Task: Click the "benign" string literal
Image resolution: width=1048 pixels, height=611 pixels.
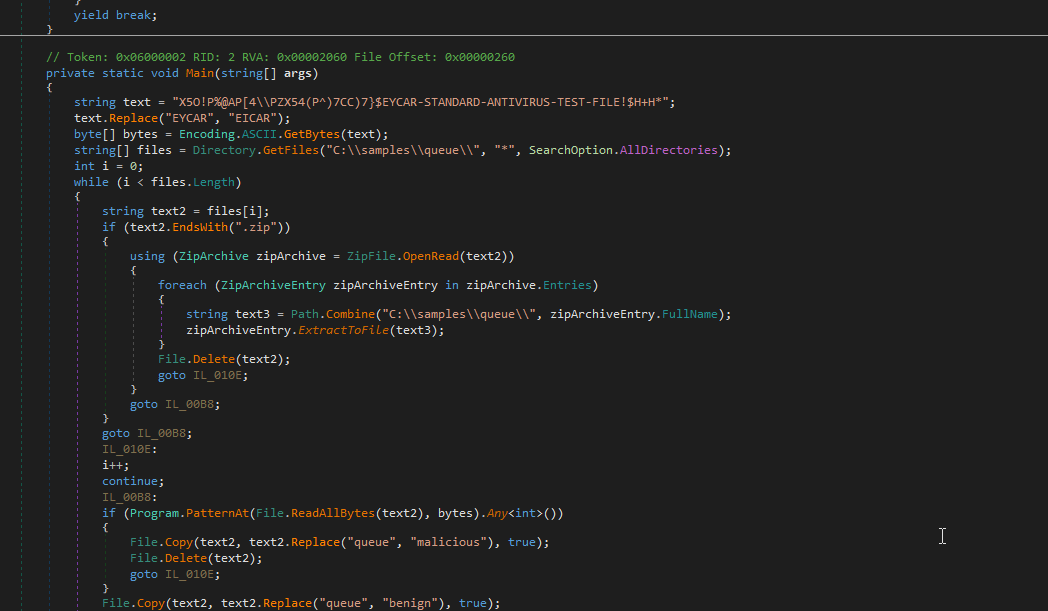Action: 410,602
